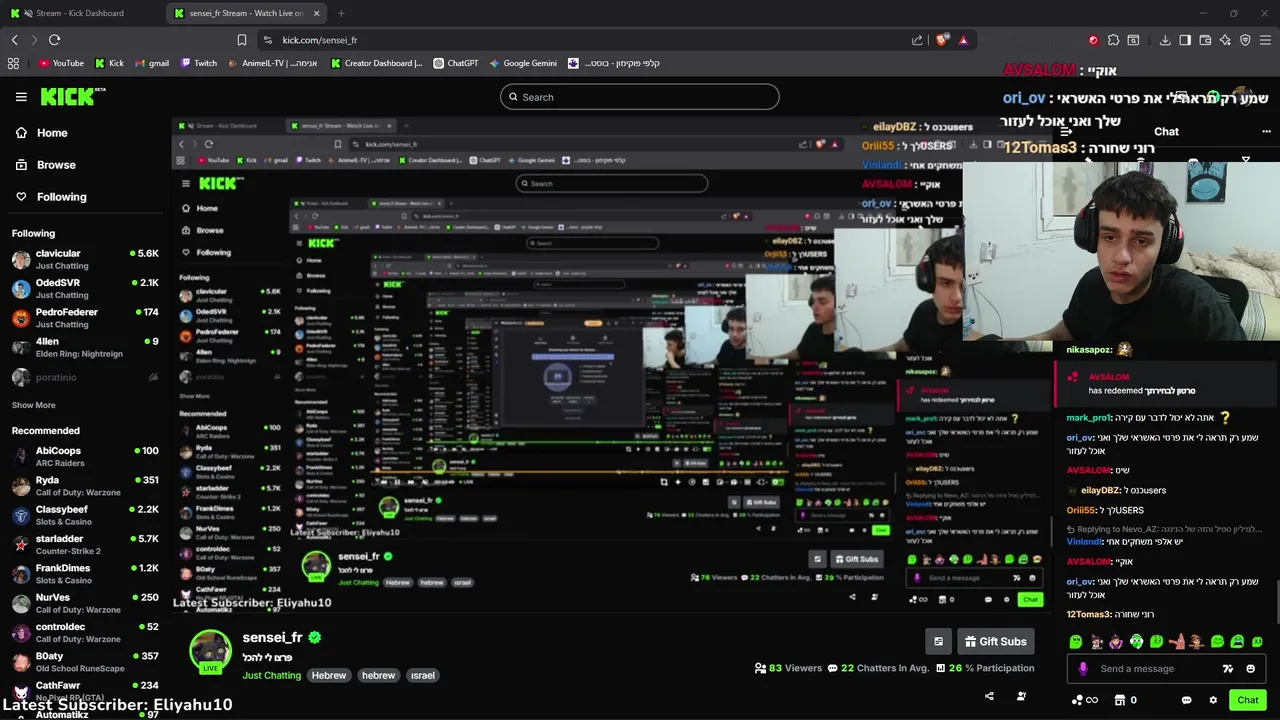Open FrankDimes recommended channel

pyautogui.click(x=85, y=574)
